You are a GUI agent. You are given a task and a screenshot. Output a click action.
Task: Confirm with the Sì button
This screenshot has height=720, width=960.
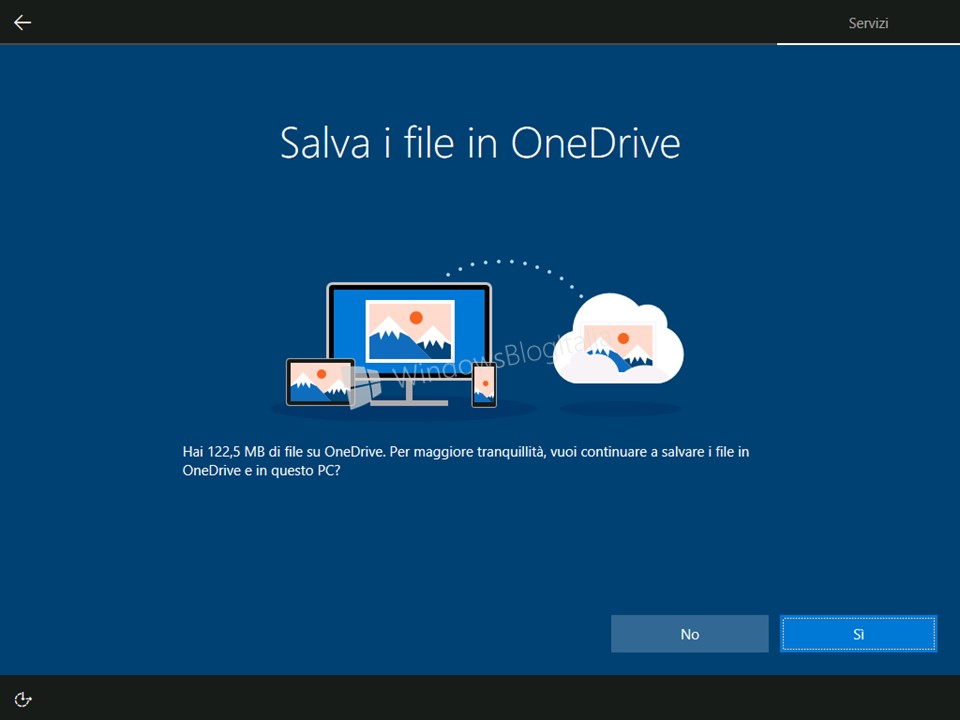pos(858,634)
